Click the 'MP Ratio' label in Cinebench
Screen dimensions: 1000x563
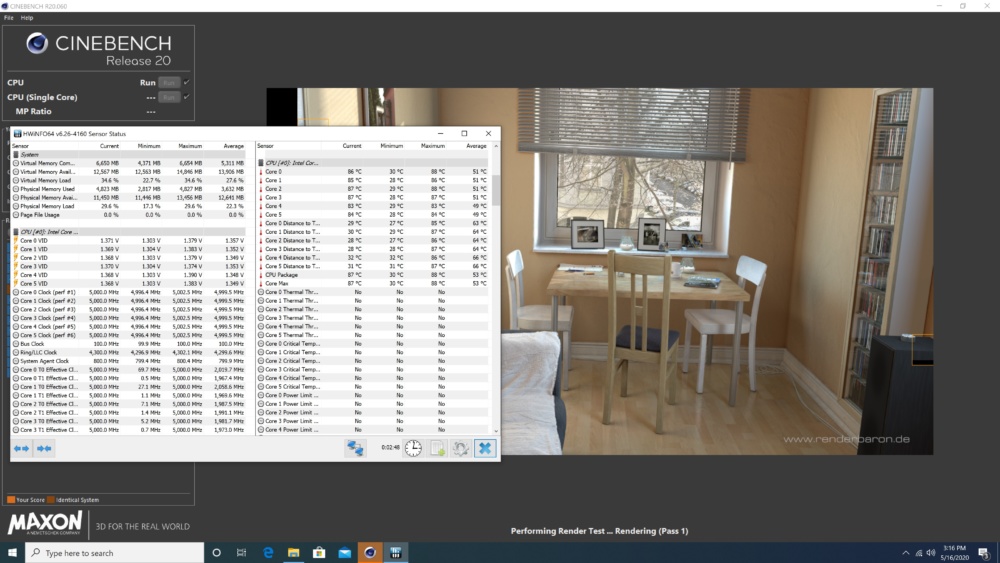[33, 111]
